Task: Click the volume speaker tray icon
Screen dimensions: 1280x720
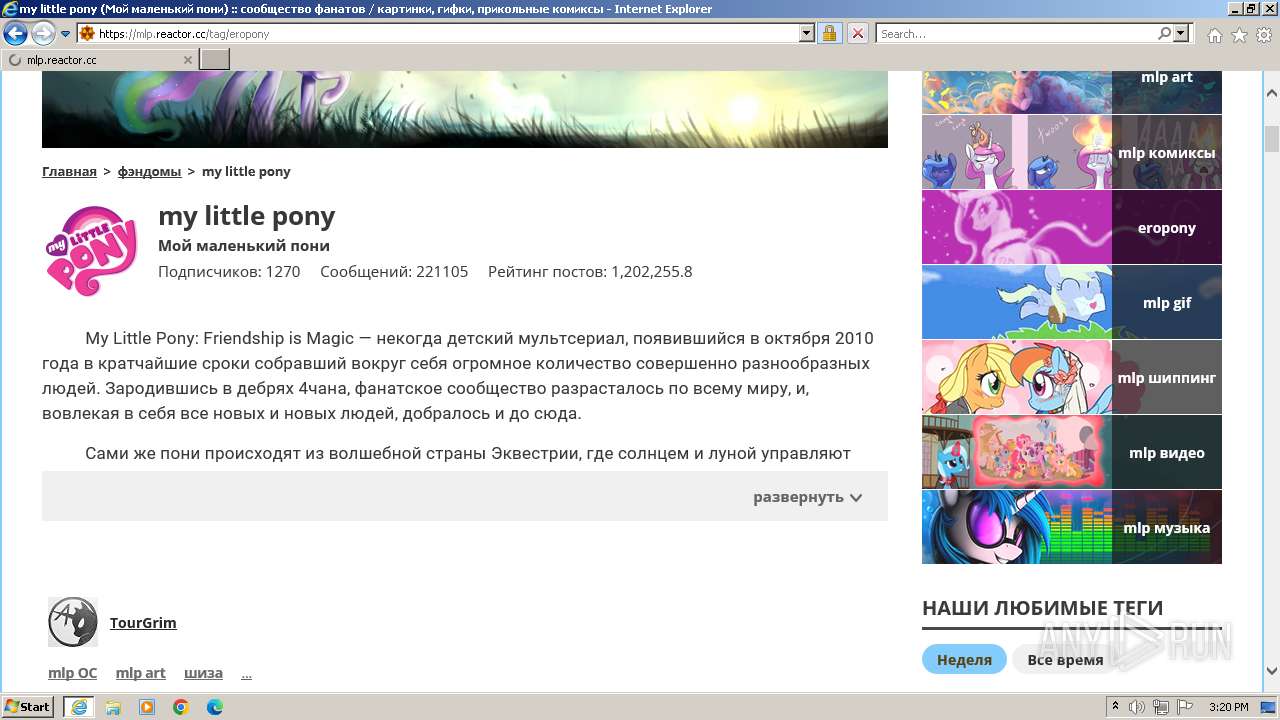Action: tap(1137, 706)
